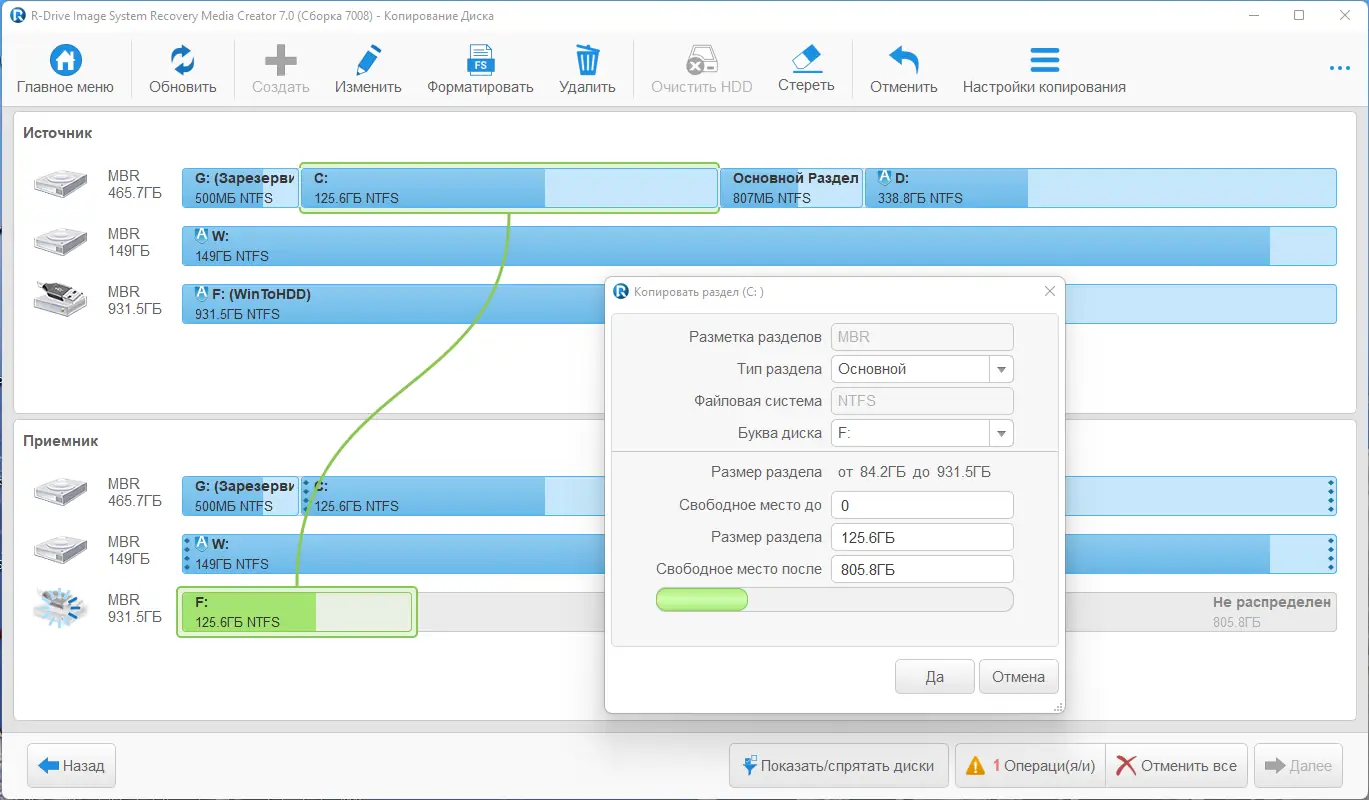Open the 1 Операци(я/и) list
Image resolution: width=1369 pixels, height=800 pixels.
pos(1030,766)
